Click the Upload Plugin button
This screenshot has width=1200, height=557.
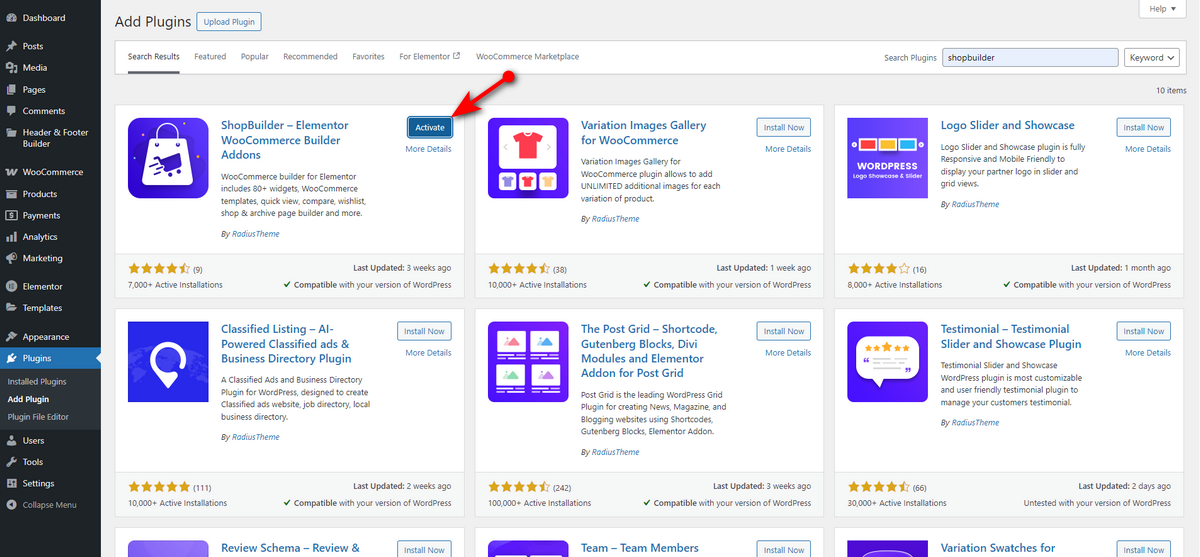point(229,21)
